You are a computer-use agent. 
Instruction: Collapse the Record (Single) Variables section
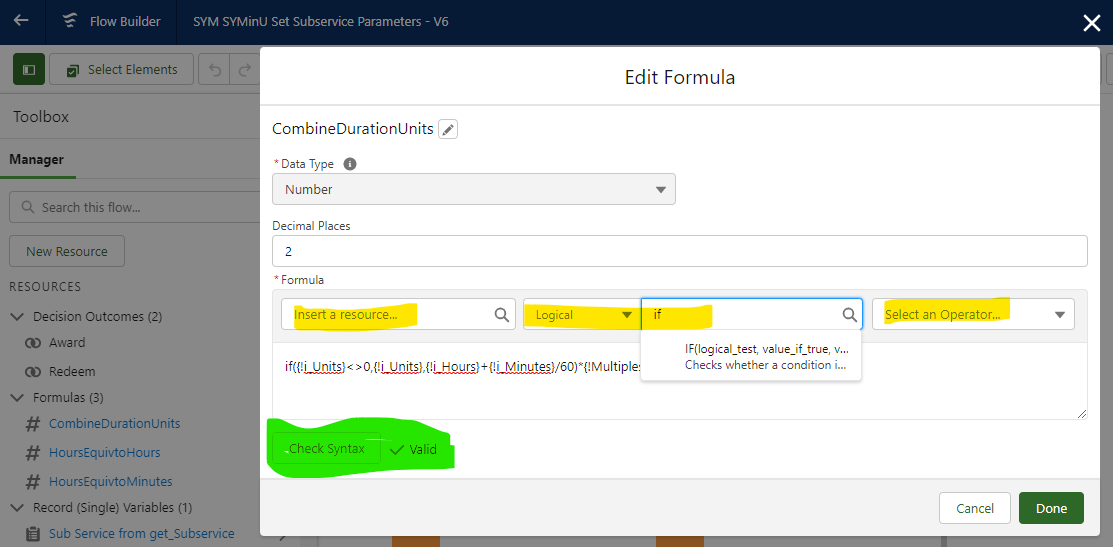18,508
